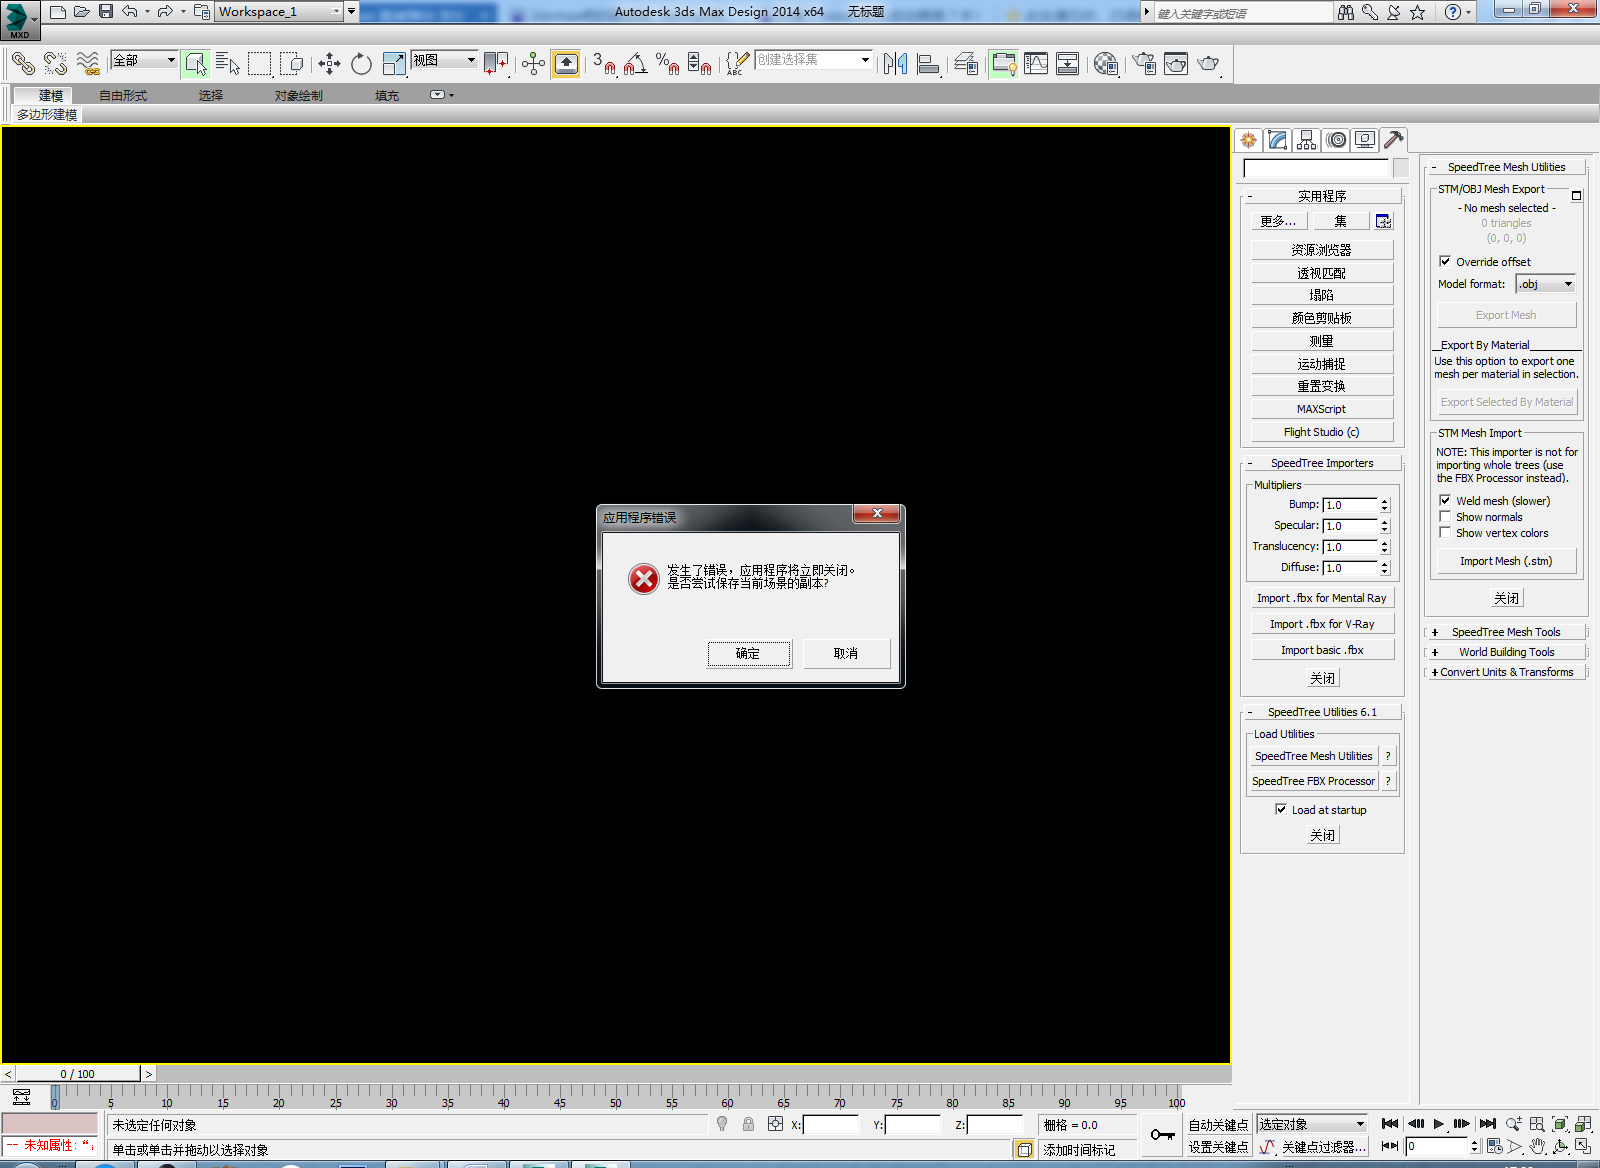Open the Layer Manager icon
The height and width of the screenshot is (1168, 1600).
point(966,64)
